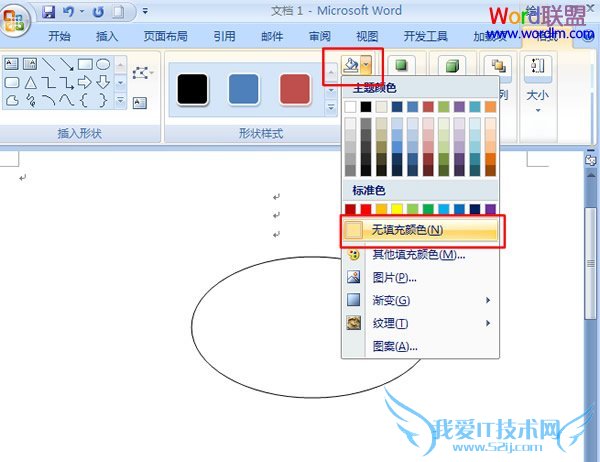Open the 3-D effects button
The image size is (600, 462).
(453, 66)
